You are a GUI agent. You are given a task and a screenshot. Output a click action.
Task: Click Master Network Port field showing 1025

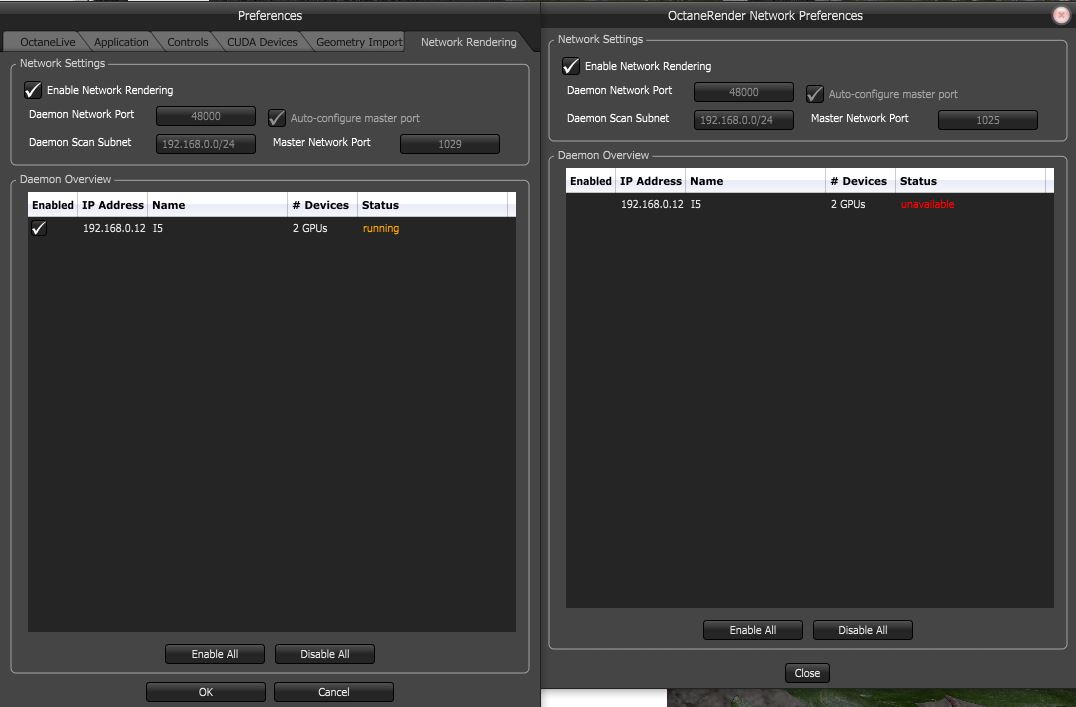click(x=987, y=119)
